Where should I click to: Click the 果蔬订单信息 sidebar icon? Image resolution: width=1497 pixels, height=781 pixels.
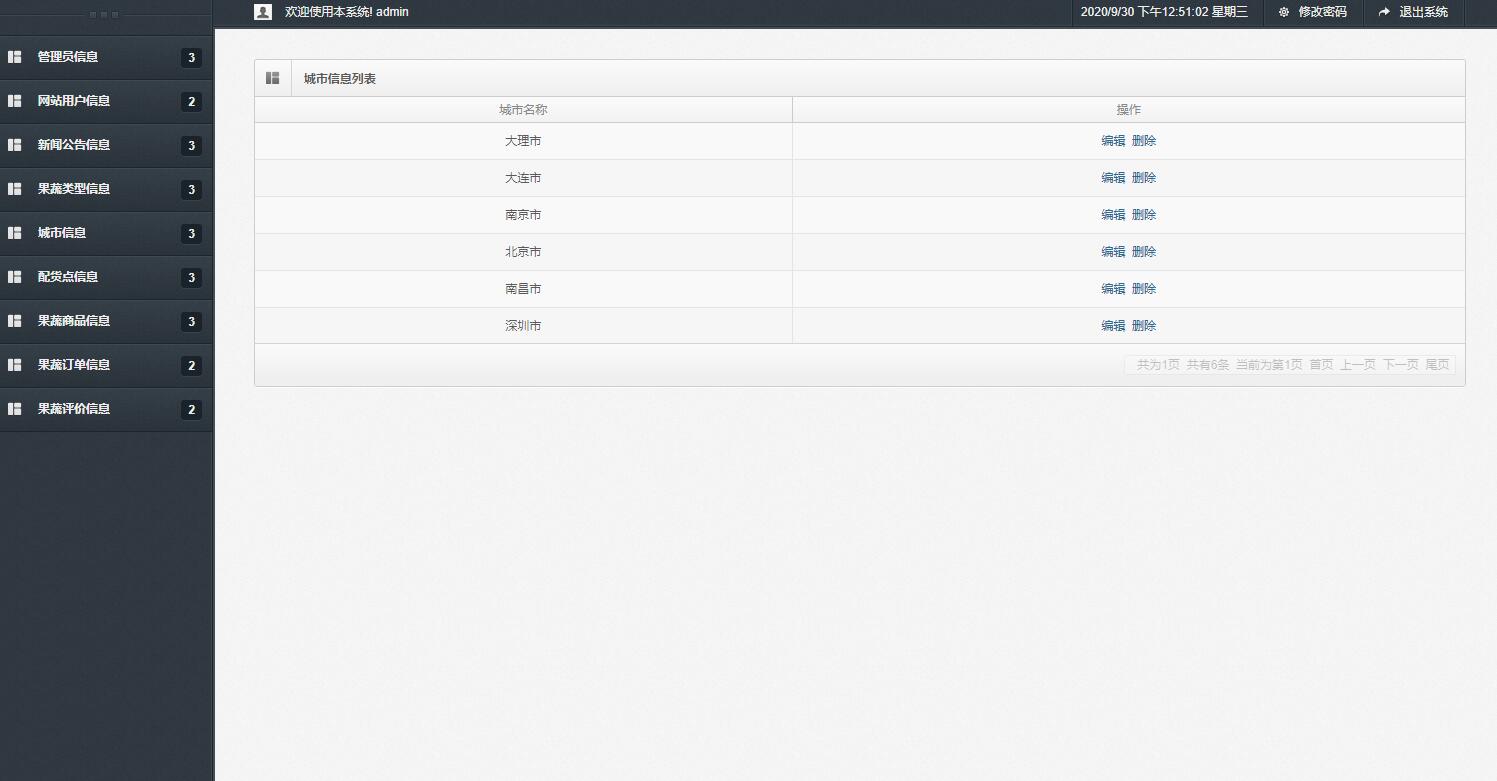point(15,365)
